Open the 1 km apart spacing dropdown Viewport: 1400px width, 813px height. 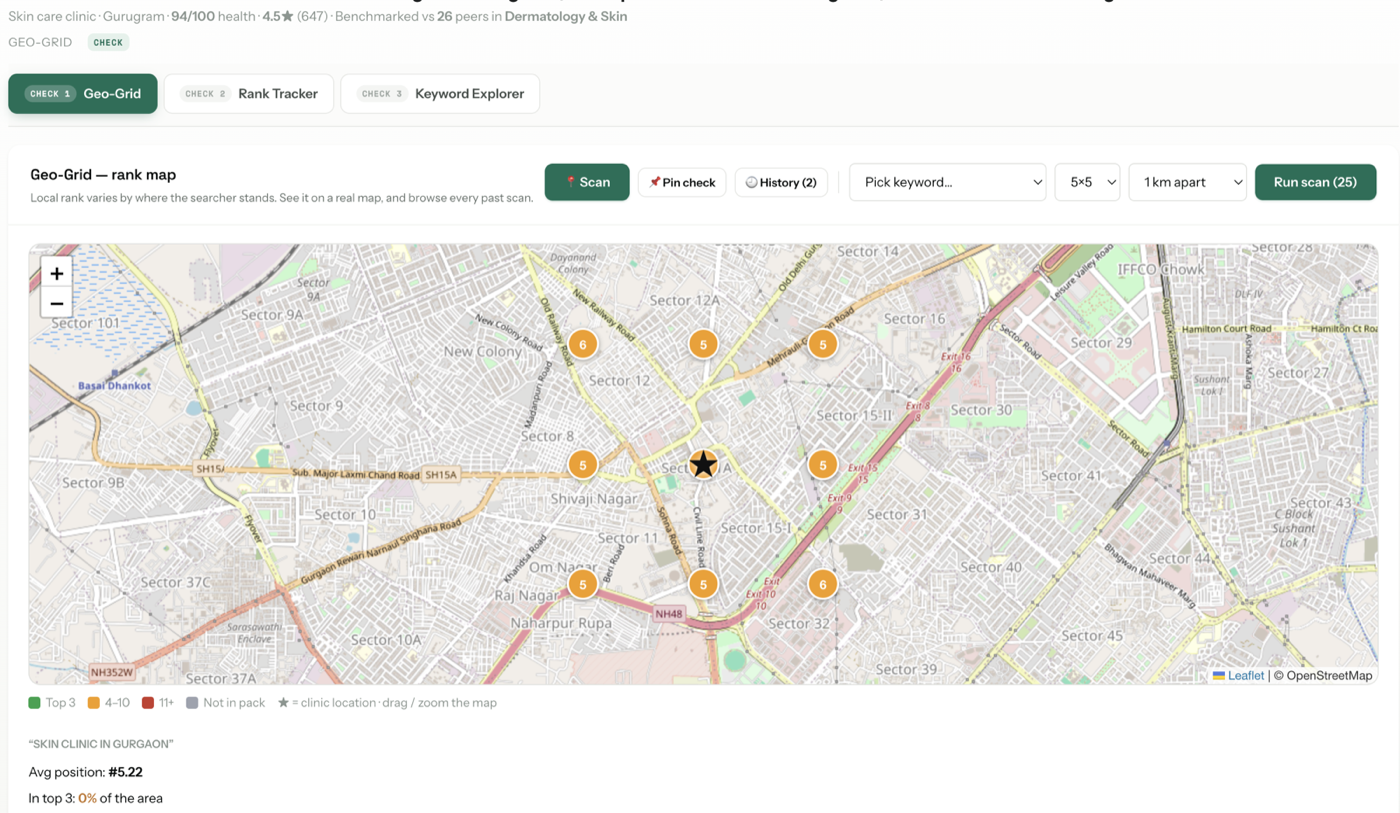[x=1187, y=182]
